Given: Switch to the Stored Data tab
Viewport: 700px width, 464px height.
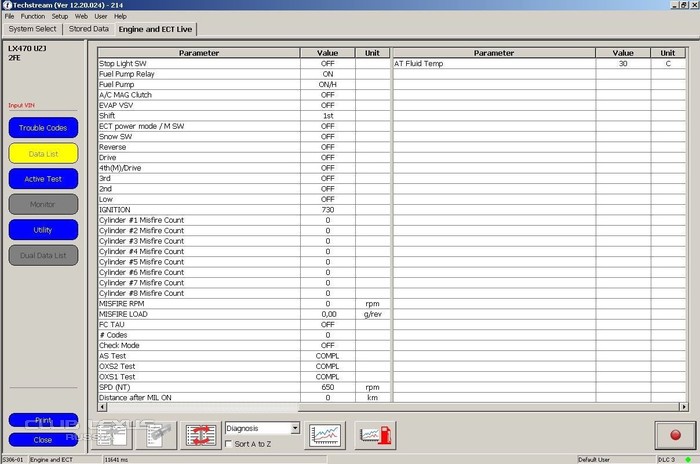Looking at the screenshot, I should pyautogui.click(x=89, y=29).
